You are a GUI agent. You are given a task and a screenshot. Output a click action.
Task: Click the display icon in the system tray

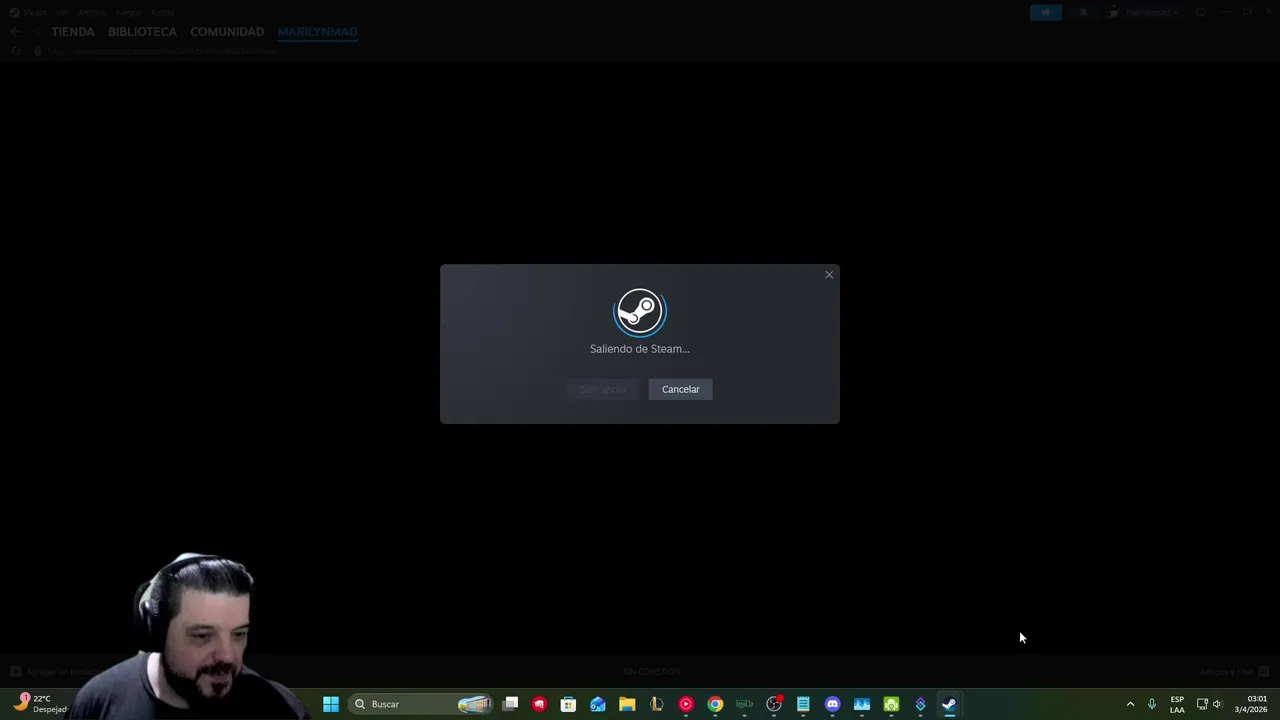1202,704
